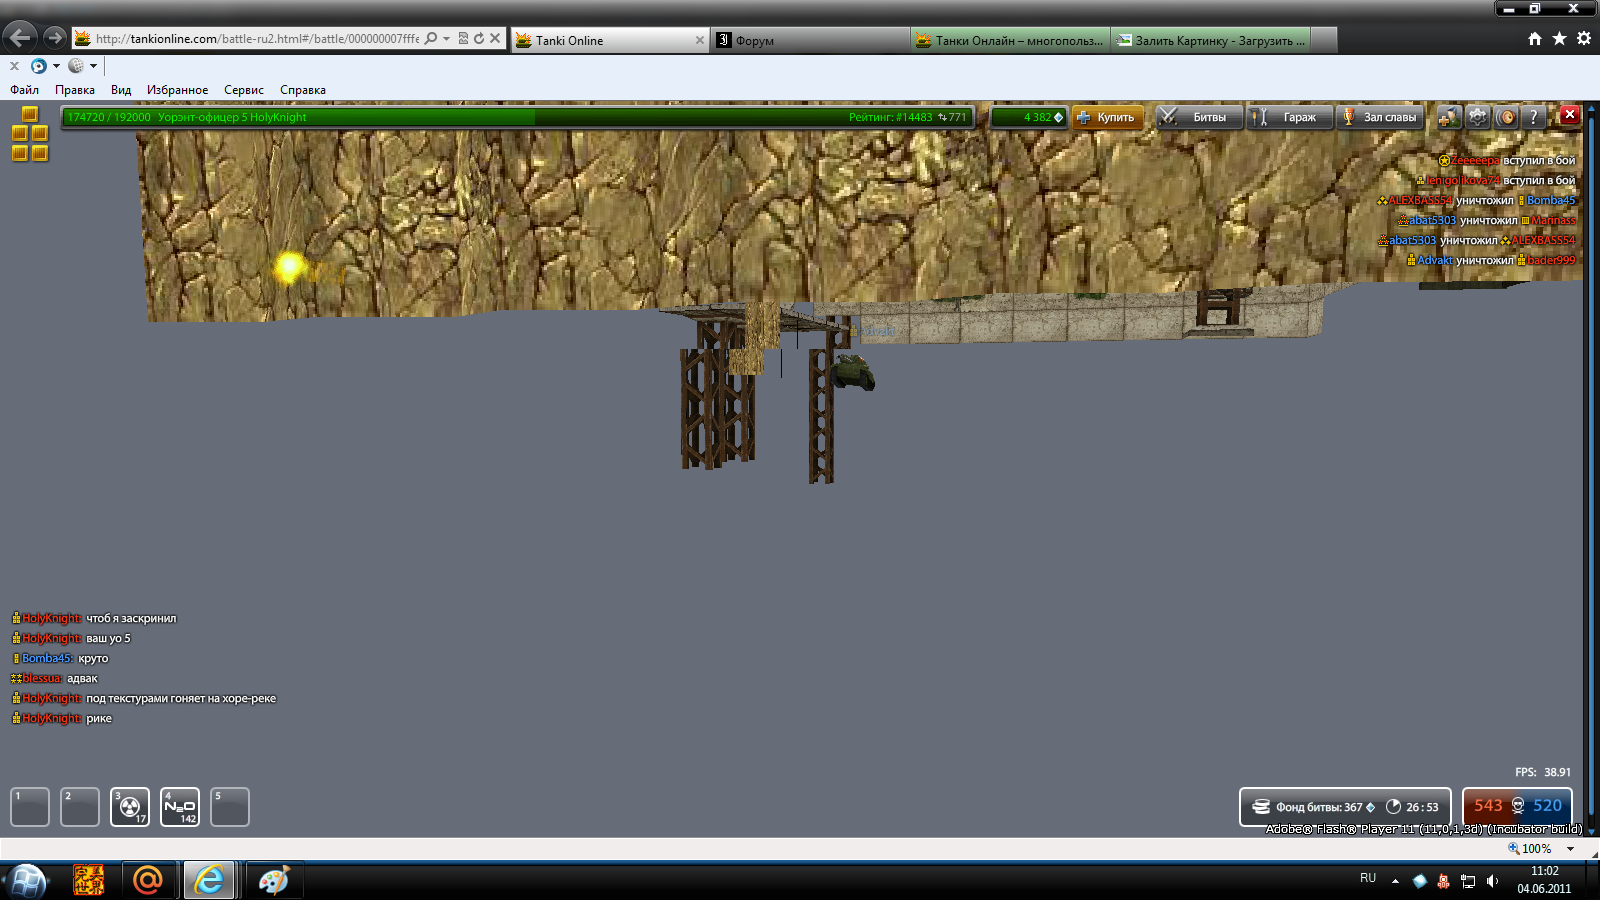This screenshot has width=1600, height=900.
Task: Close the Tanki Online tab
Action: [x=700, y=40]
